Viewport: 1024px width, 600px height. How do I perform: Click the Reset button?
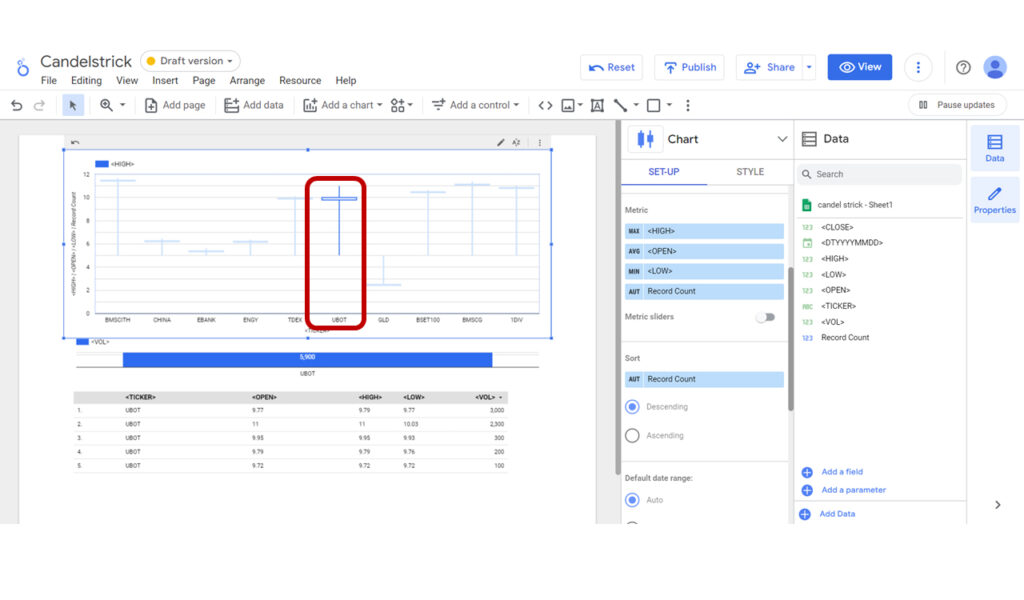611,67
